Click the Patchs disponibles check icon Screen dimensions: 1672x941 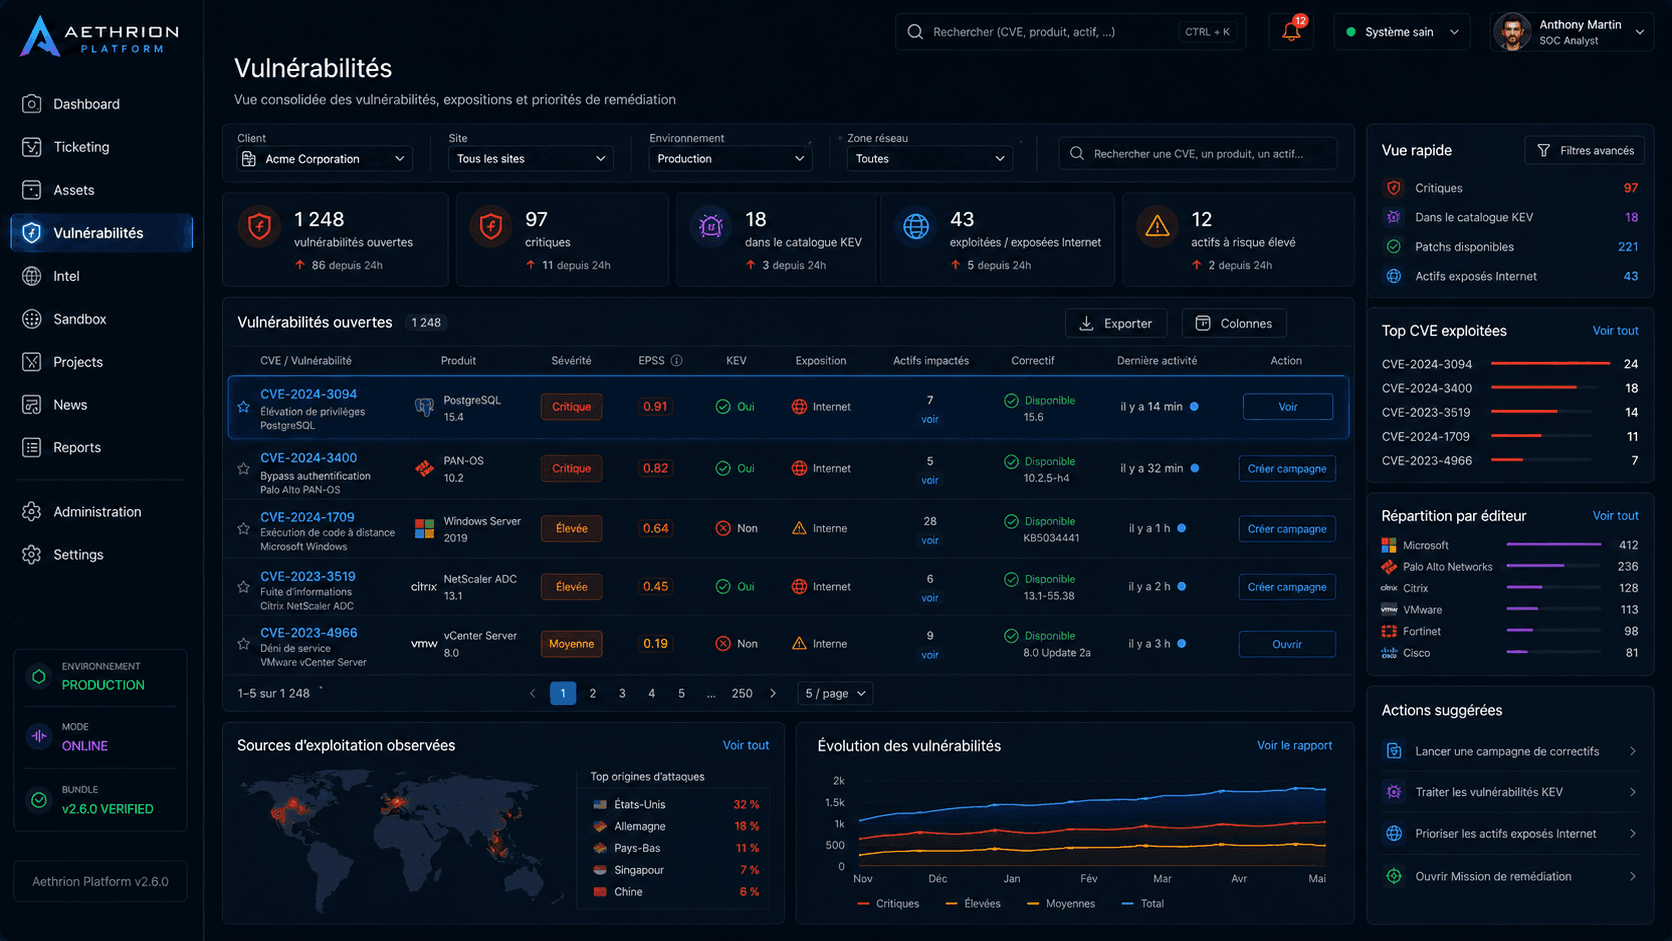click(x=1394, y=247)
